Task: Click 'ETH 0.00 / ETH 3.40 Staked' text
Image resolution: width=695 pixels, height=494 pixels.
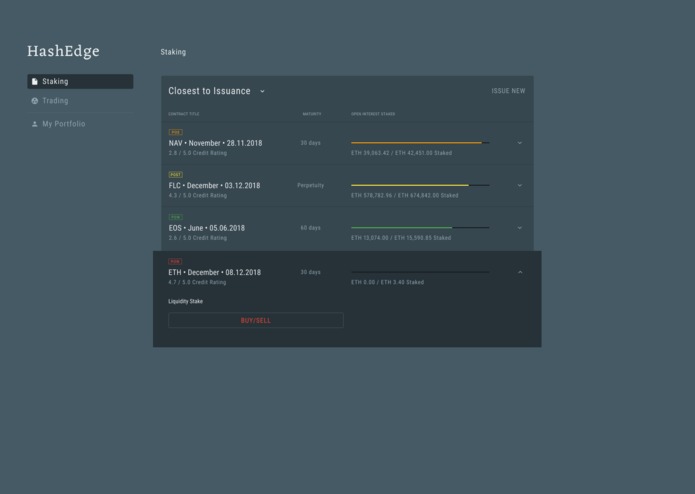Action: click(387, 282)
